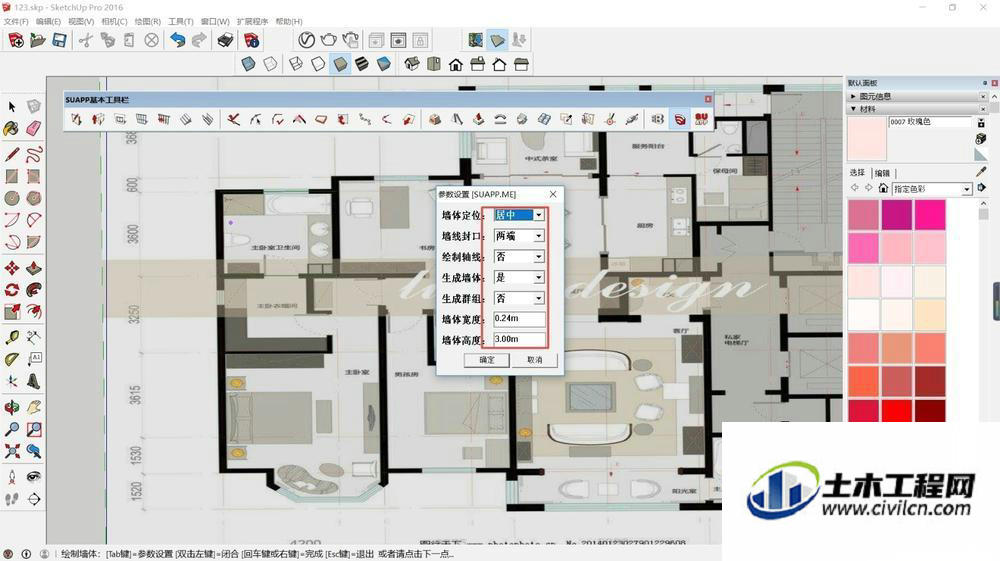
Task: Select the Zoom magnifier tool
Action: (x=11, y=429)
